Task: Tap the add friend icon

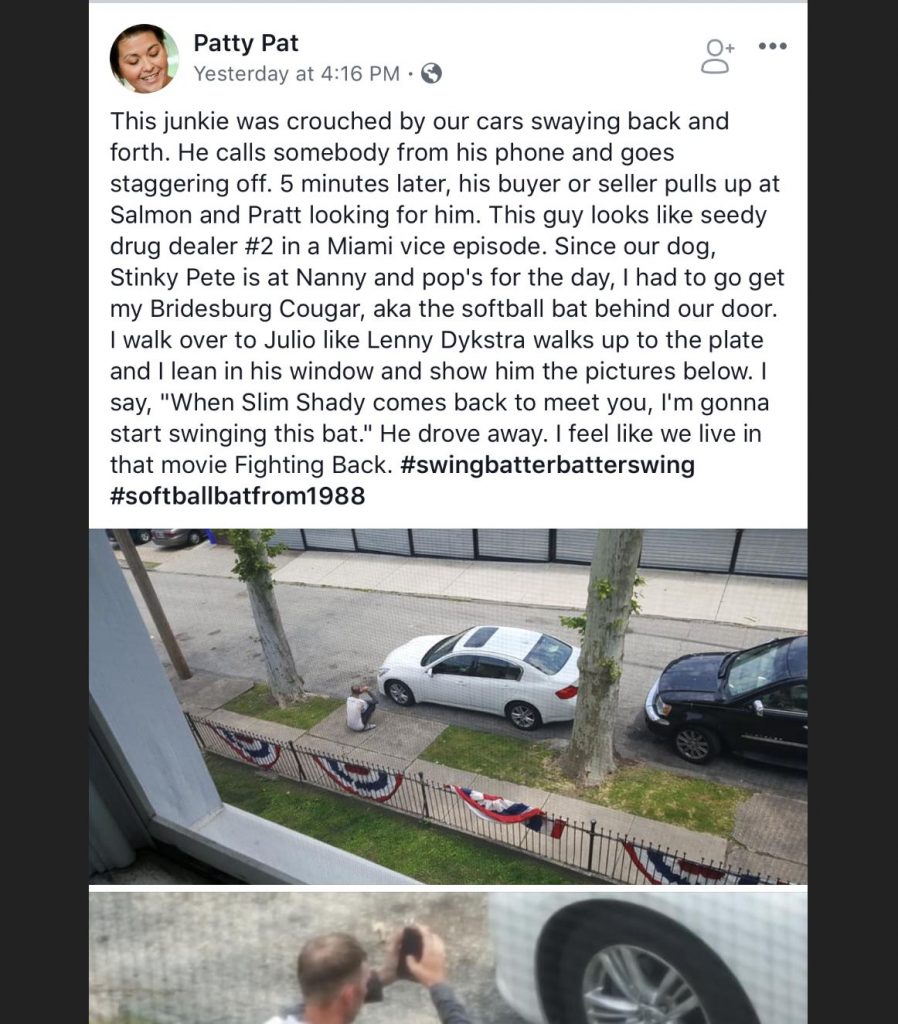Action: [717, 56]
